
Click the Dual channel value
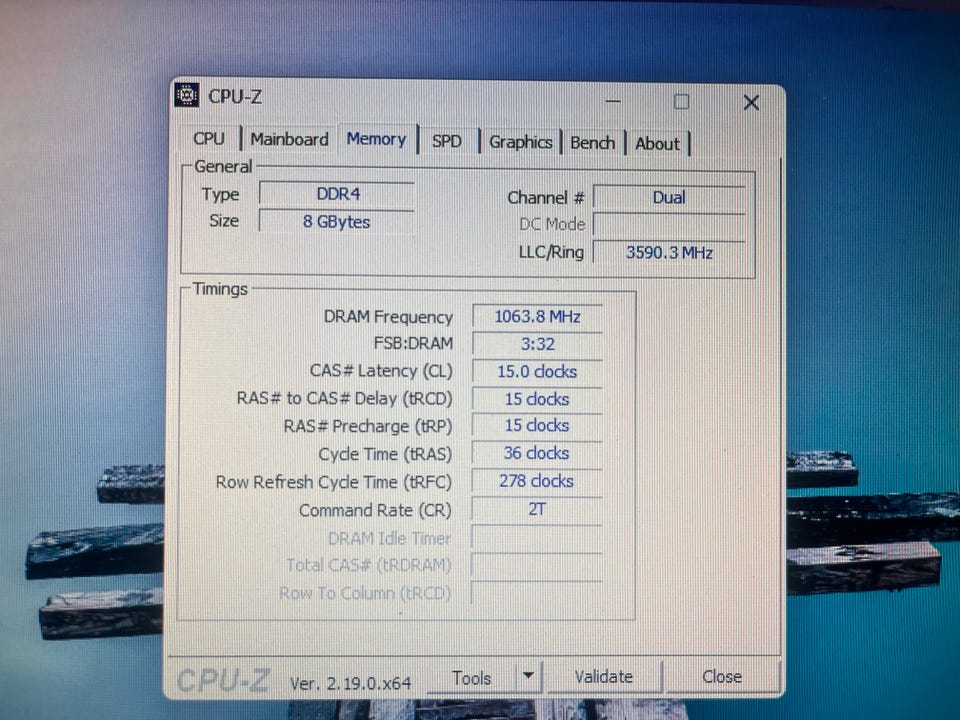(x=669, y=198)
